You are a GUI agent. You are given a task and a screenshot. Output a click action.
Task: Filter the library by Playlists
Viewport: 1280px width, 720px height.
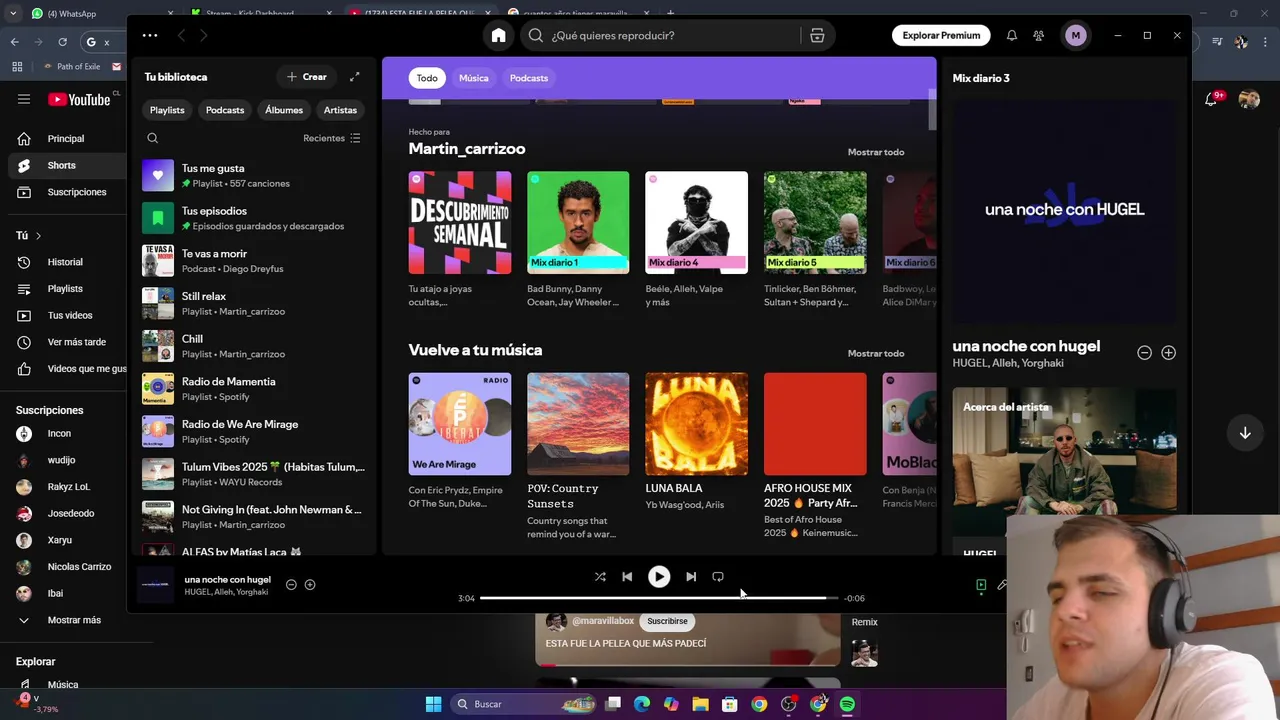click(167, 110)
